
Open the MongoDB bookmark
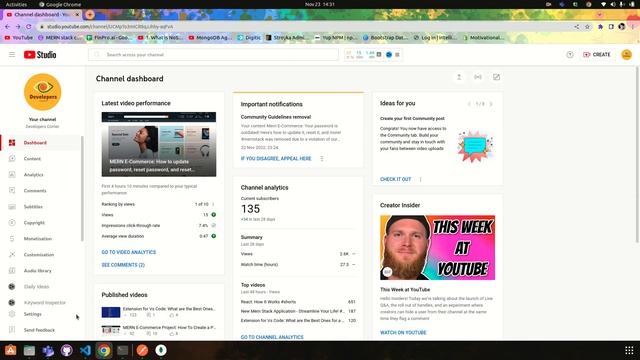(210, 38)
